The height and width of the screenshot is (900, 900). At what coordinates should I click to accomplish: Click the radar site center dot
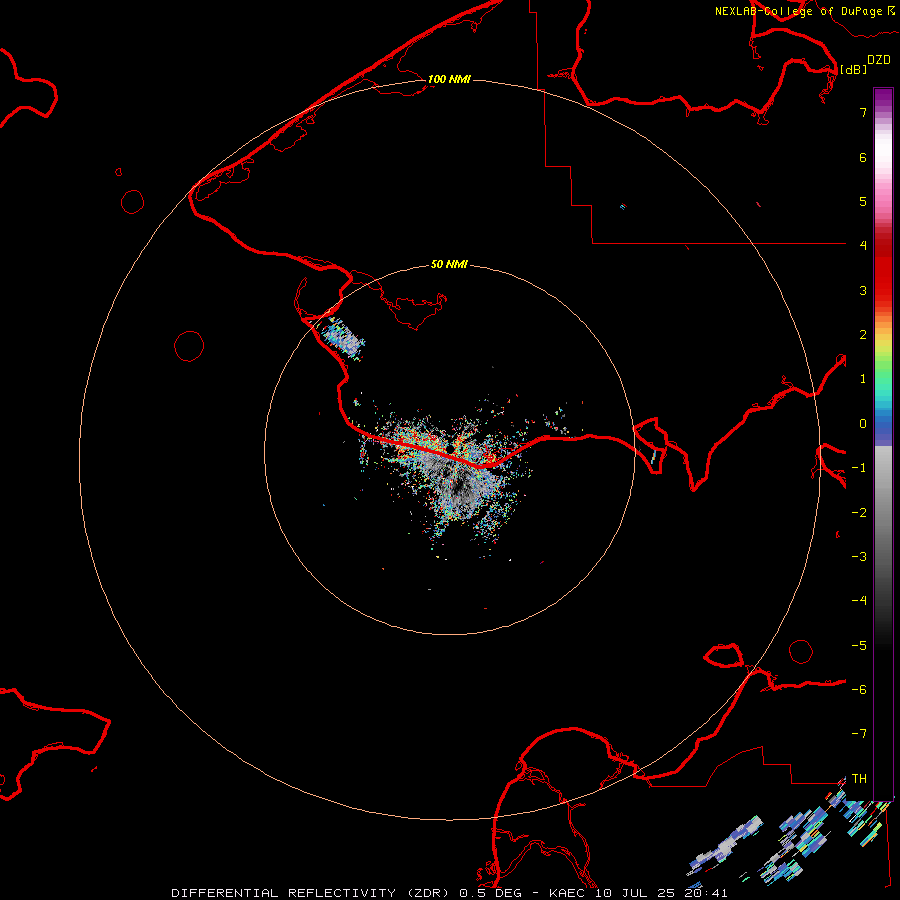[451, 447]
